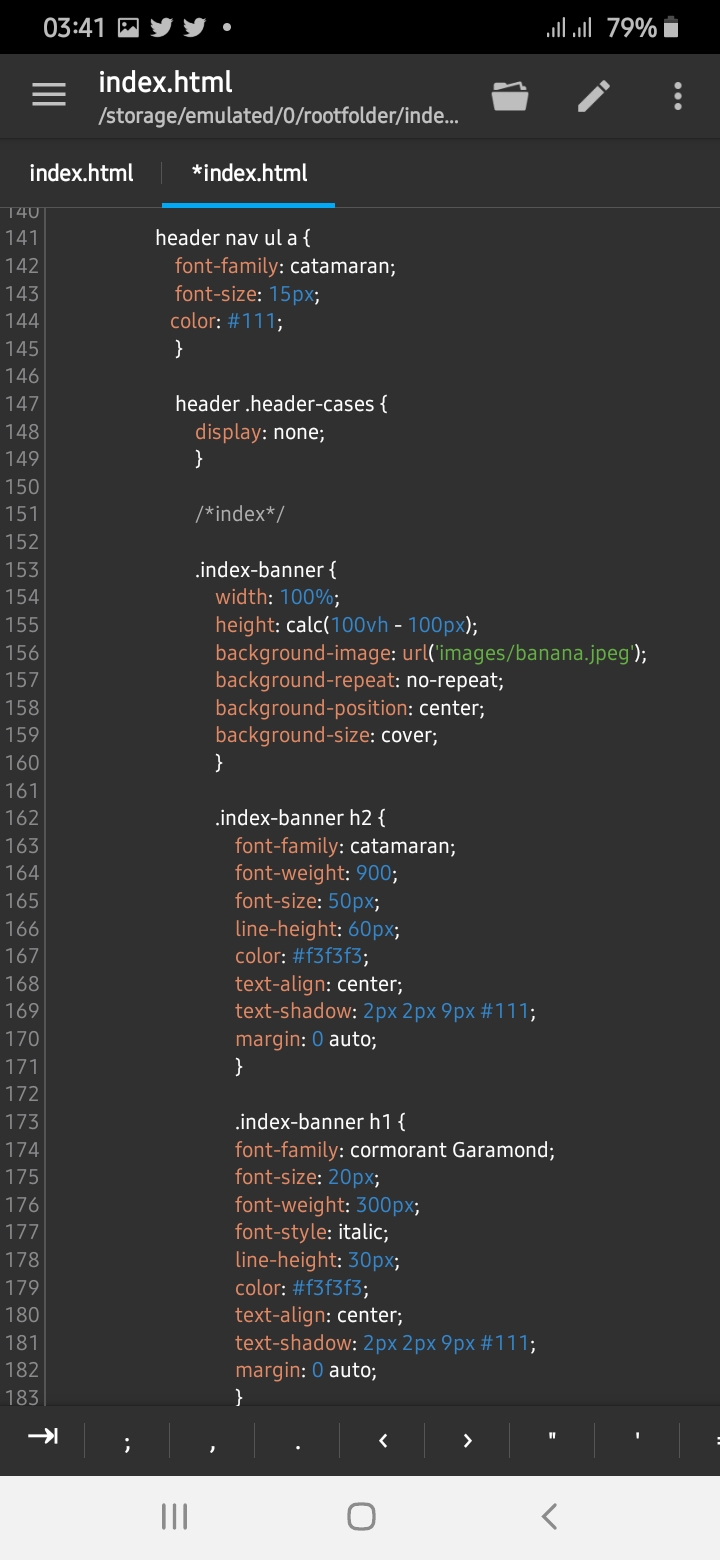Place cursor on 'font-weight: 900;' line
The image size is (720, 1560).
316,873
